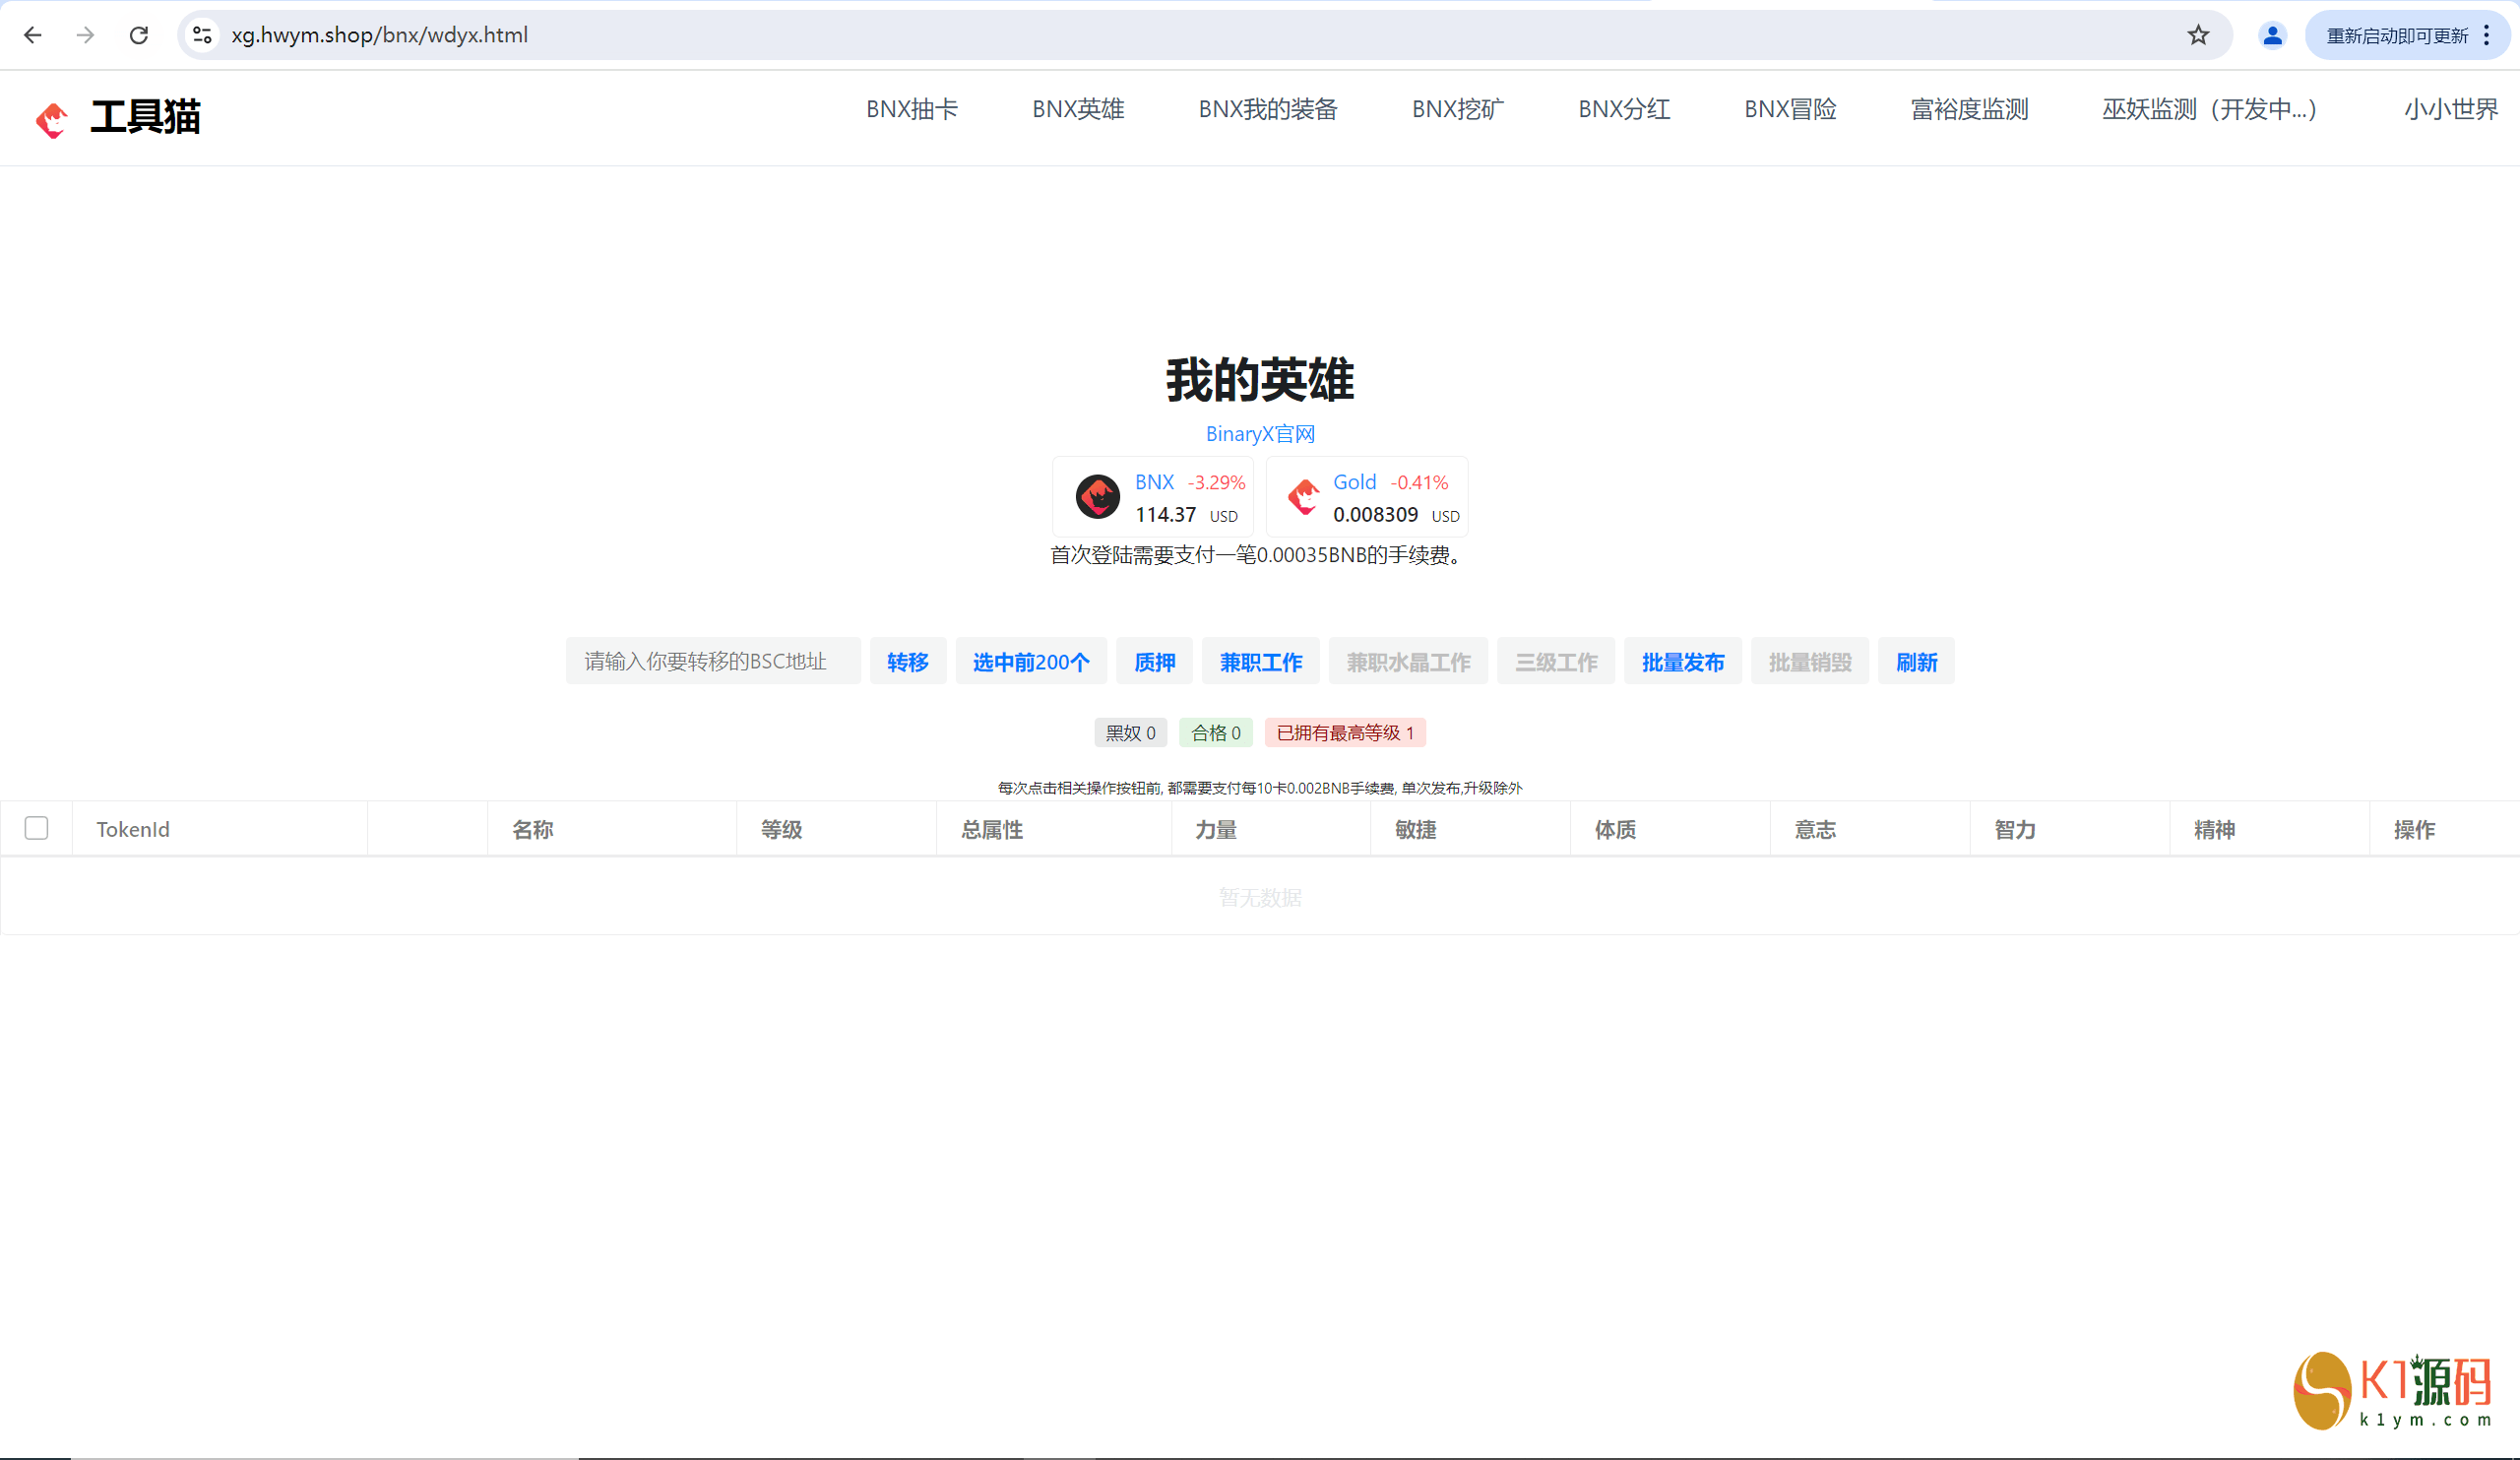Viewport: 2520px width, 1460px height.
Task: Click the 转移 button
Action: point(908,661)
